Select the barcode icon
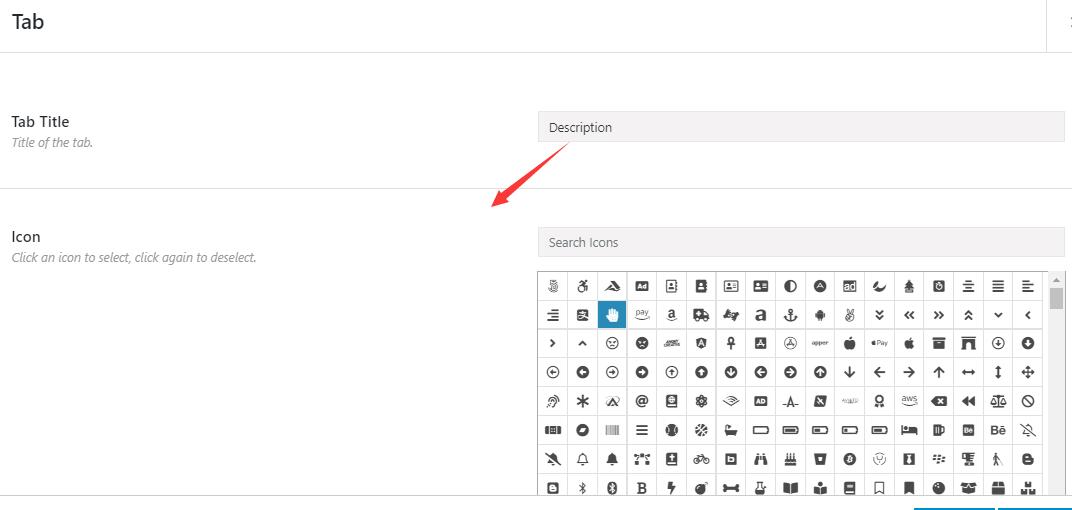Image resolution: width=1072 pixels, height=510 pixels. tap(613, 430)
